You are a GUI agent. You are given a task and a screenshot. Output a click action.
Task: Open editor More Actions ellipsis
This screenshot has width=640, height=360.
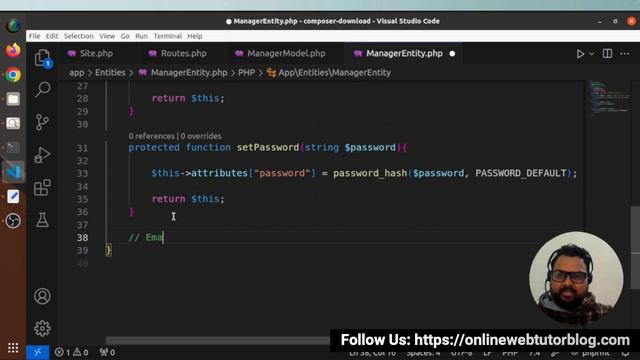pos(625,53)
